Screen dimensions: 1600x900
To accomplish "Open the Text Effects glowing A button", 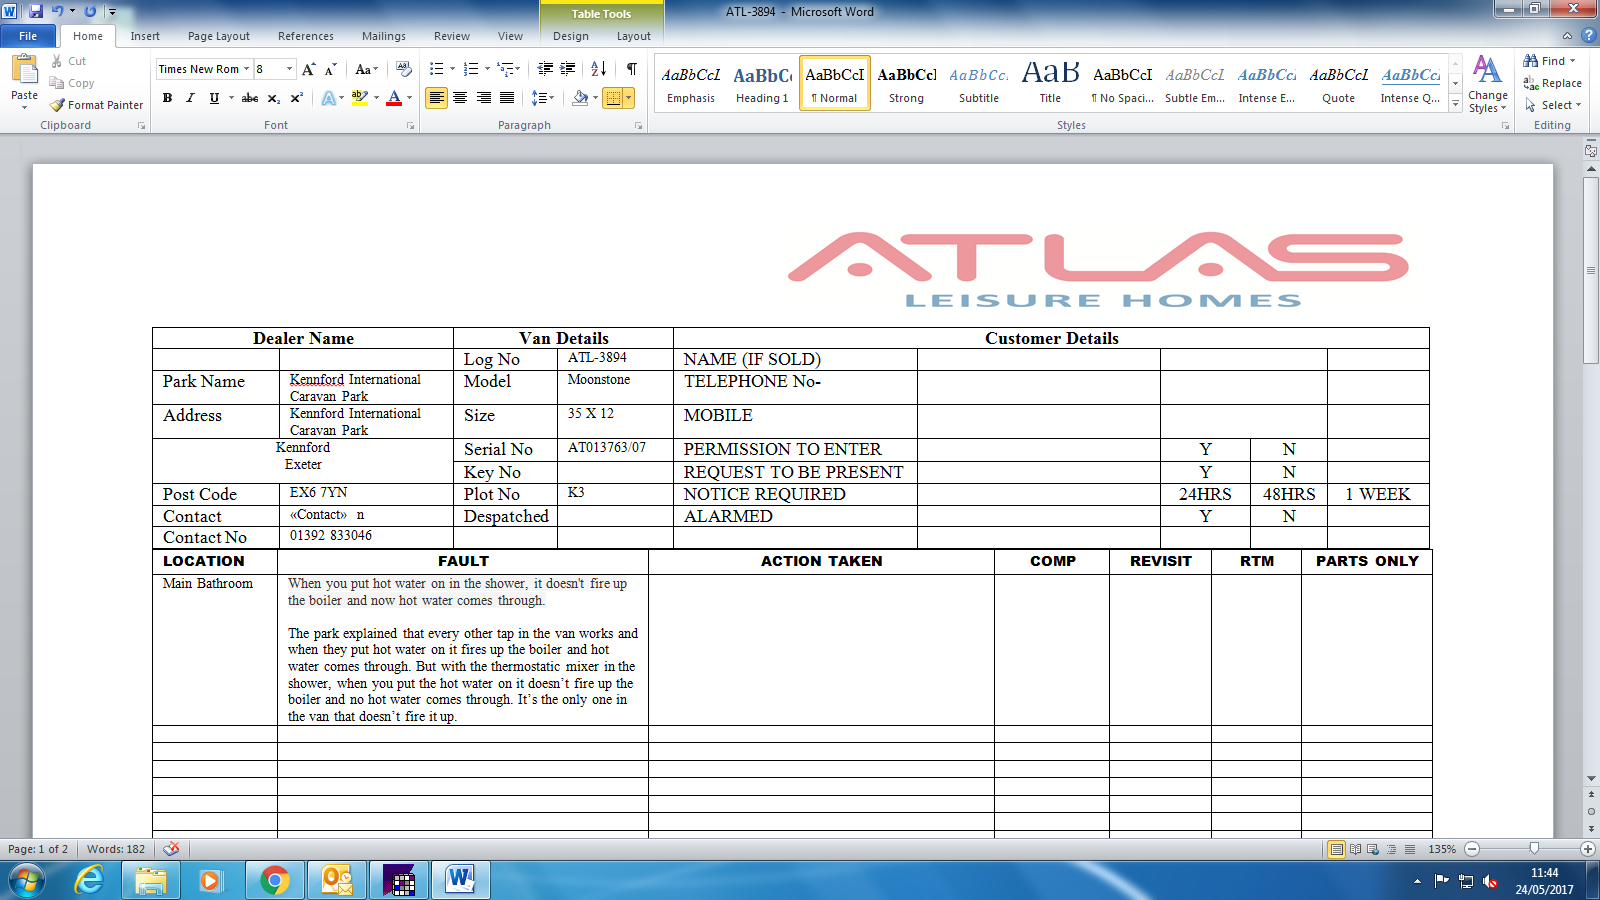I will [x=329, y=98].
